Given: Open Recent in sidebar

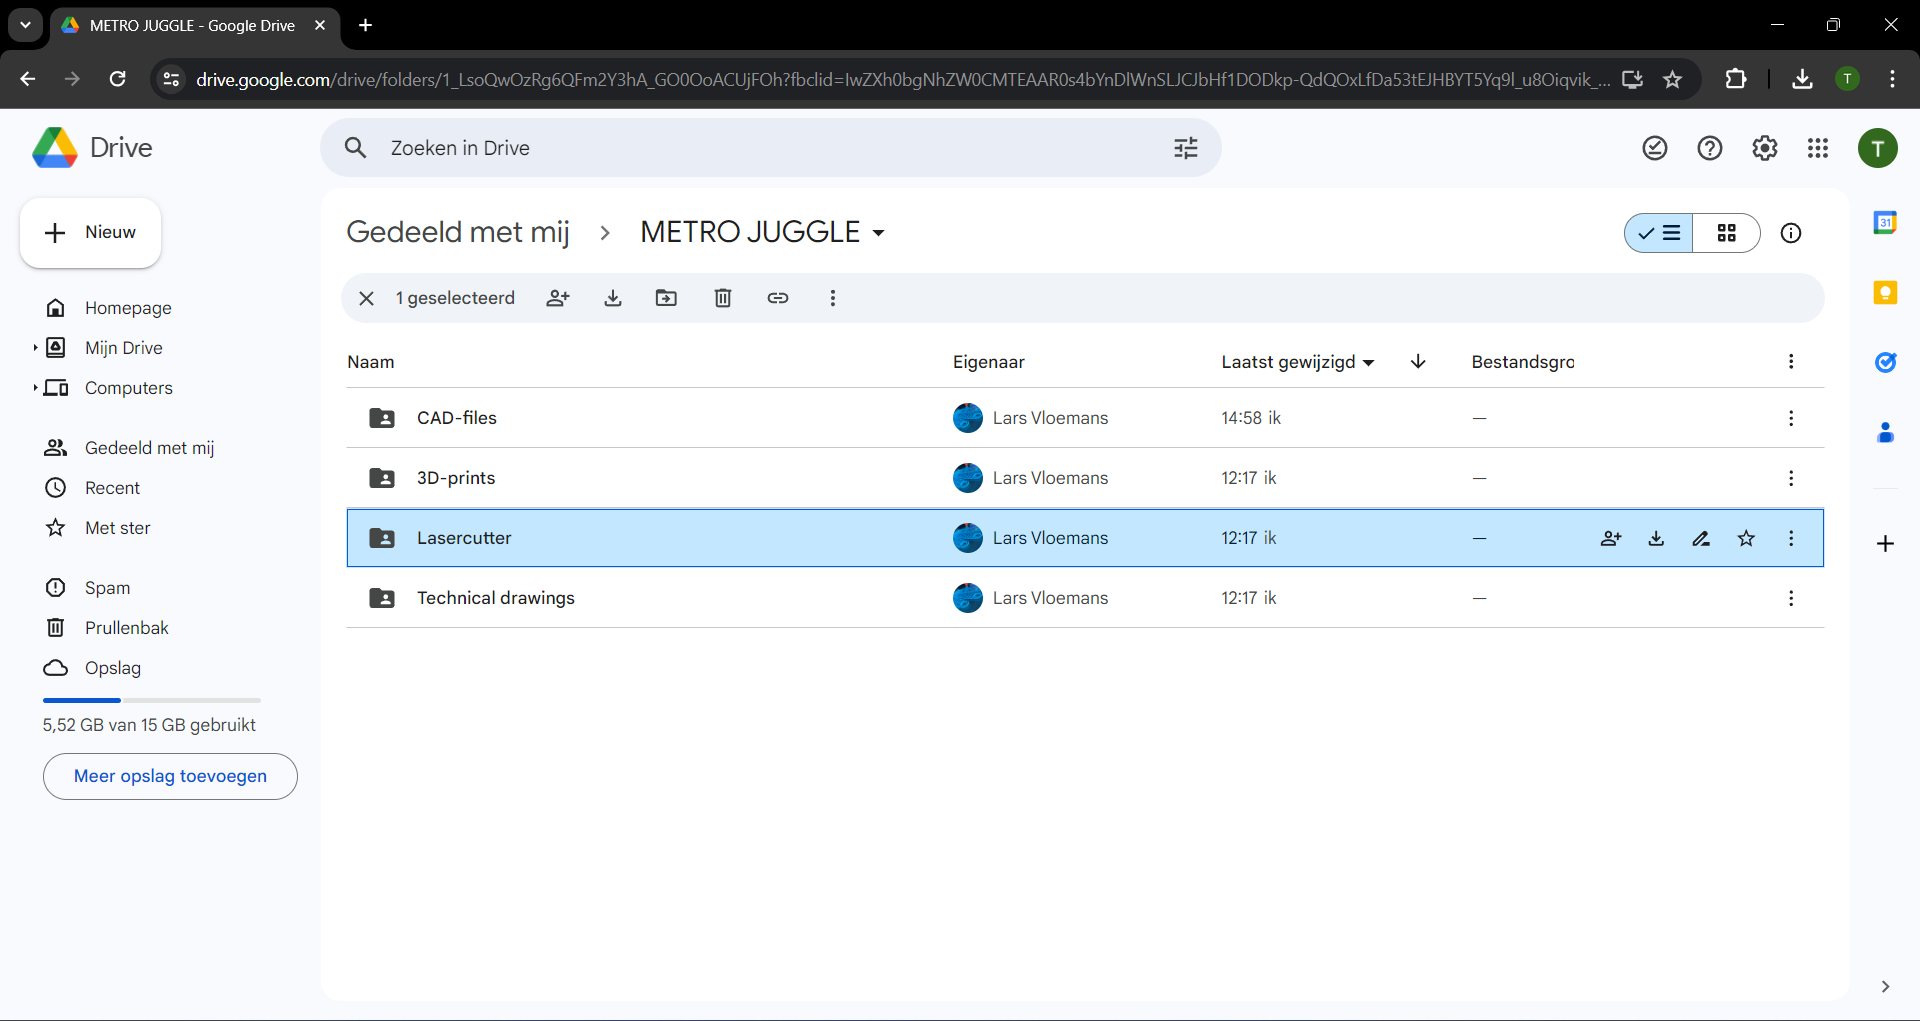Looking at the screenshot, I should [x=112, y=488].
